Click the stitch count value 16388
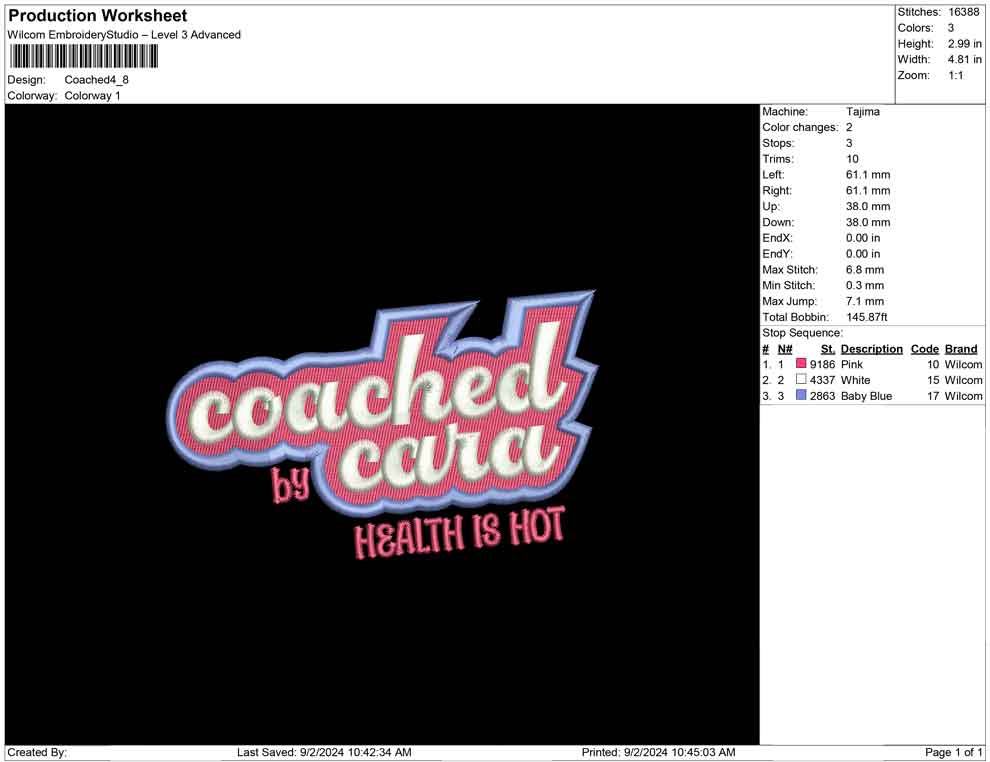The image size is (990, 762). click(964, 12)
